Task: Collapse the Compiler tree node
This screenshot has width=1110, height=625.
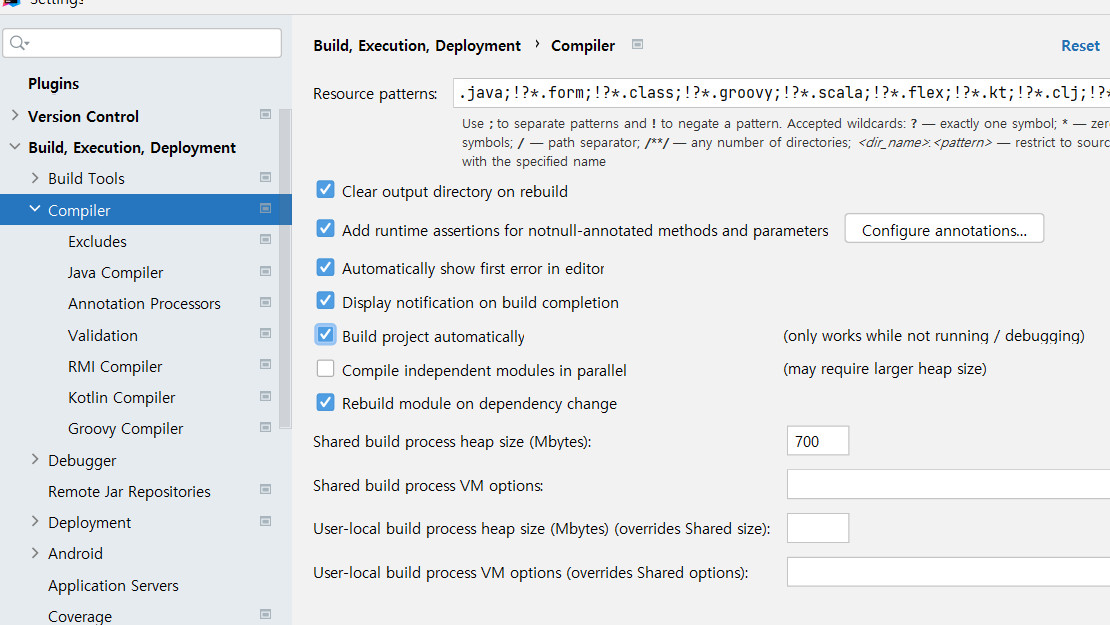Action: (35, 209)
